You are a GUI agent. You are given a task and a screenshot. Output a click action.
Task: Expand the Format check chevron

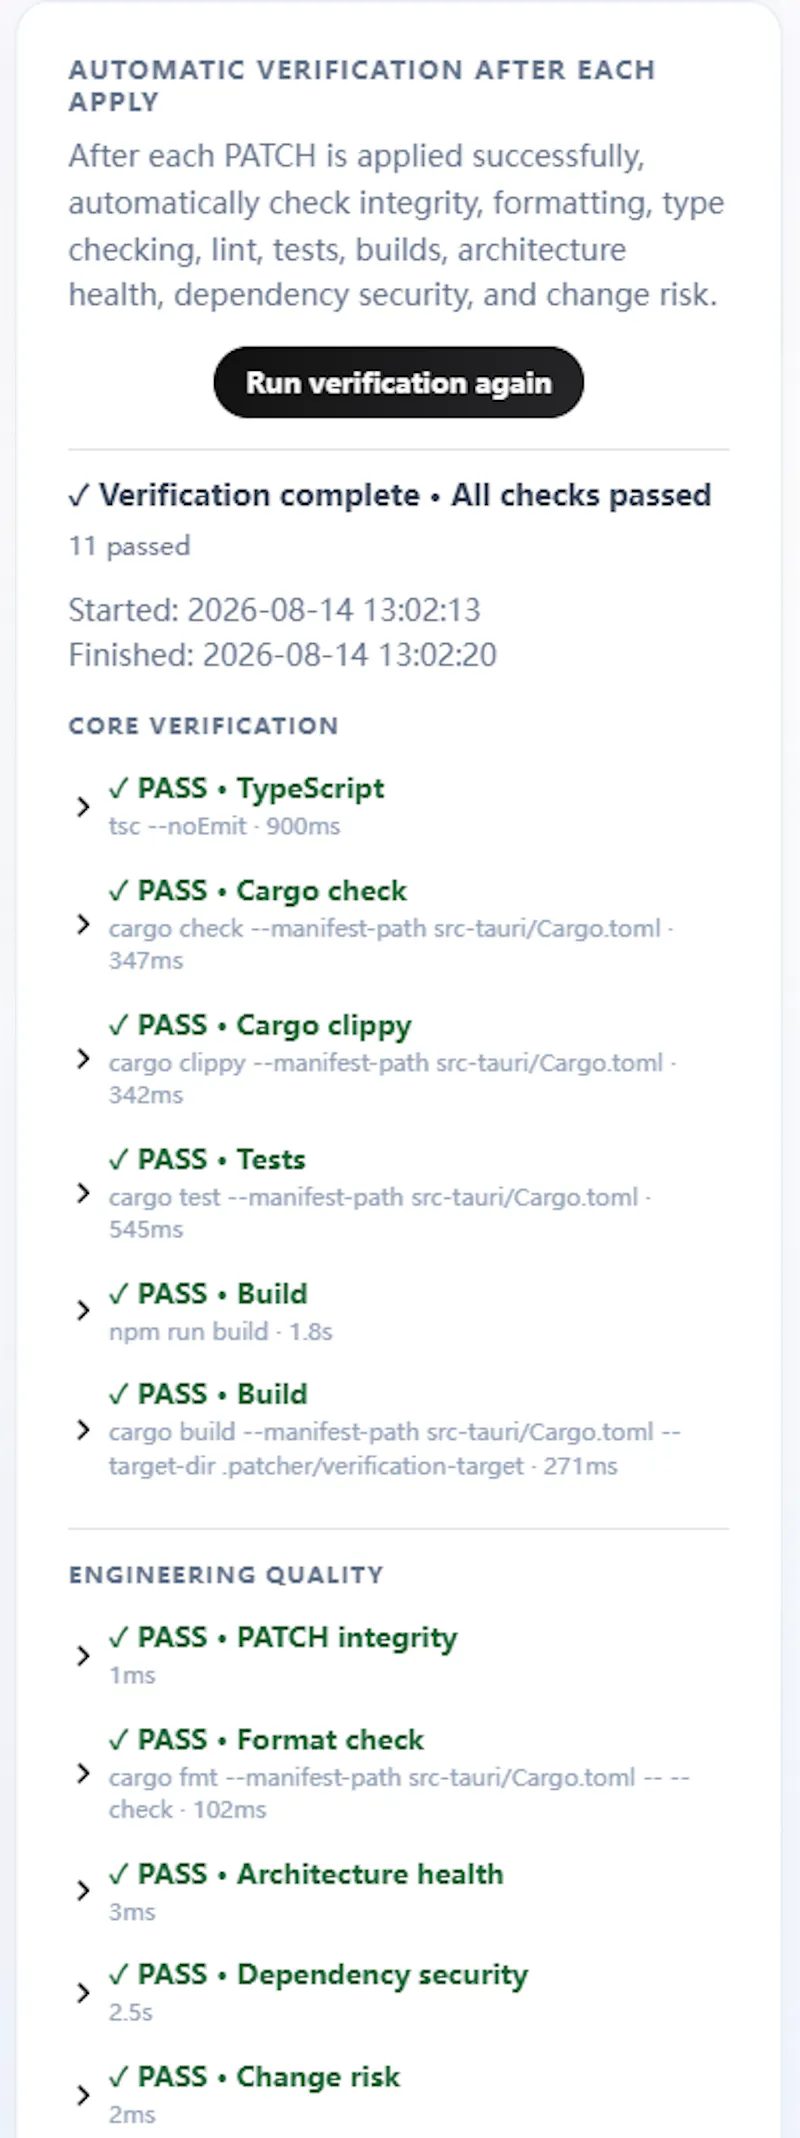(84, 1774)
